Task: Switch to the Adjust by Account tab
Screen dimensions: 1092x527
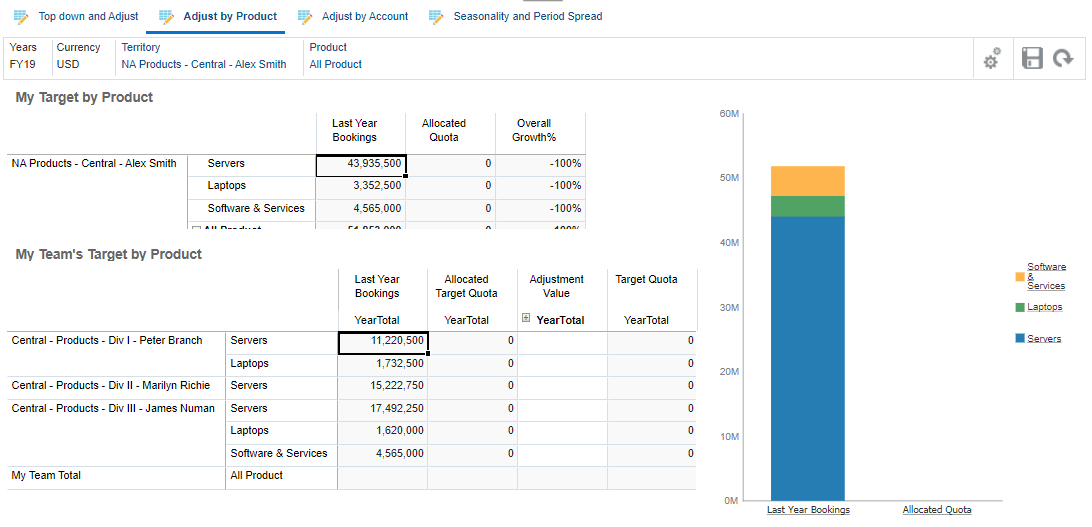Action: (364, 17)
